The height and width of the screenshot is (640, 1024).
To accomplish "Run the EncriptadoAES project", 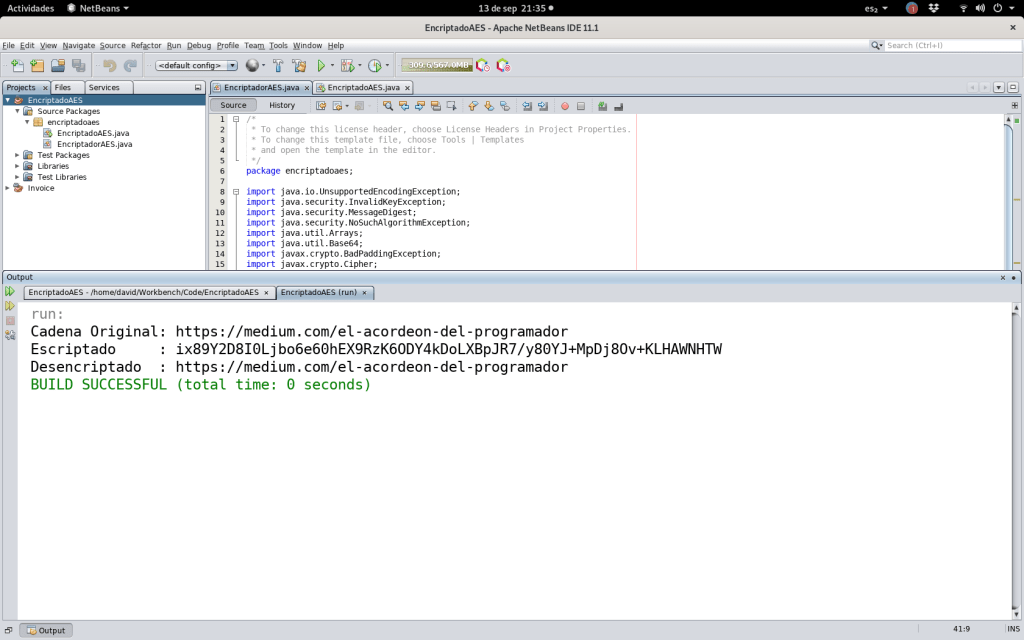I will click(x=320, y=65).
